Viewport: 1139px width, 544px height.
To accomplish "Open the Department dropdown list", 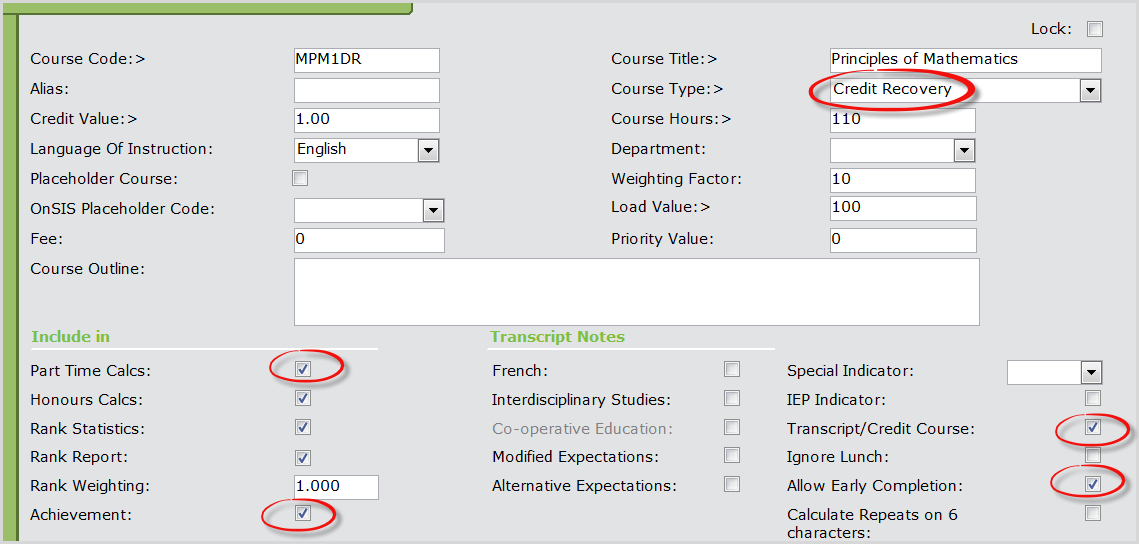I will pyautogui.click(x=964, y=150).
